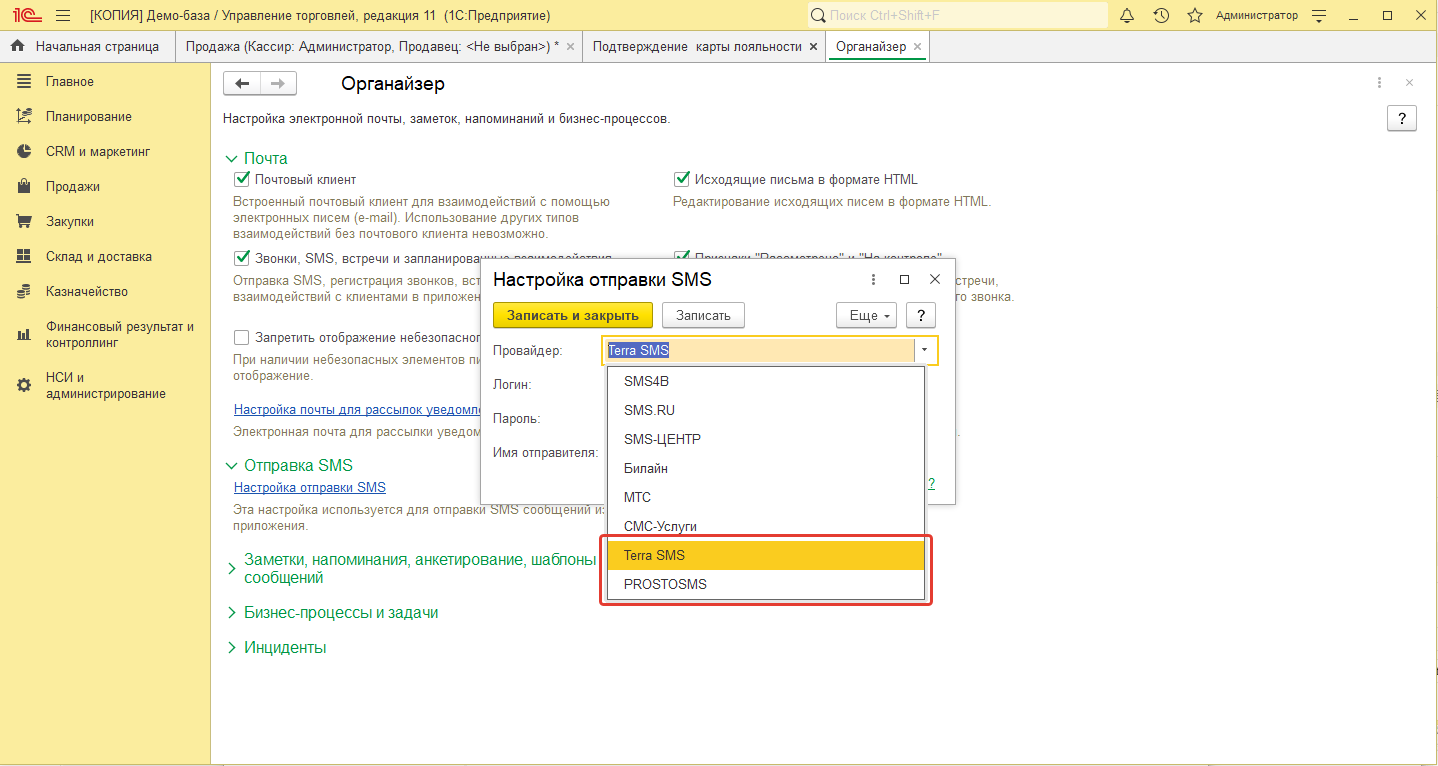Select Билайн provider from list
This screenshot has width=1438, height=766.
pos(766,468)
